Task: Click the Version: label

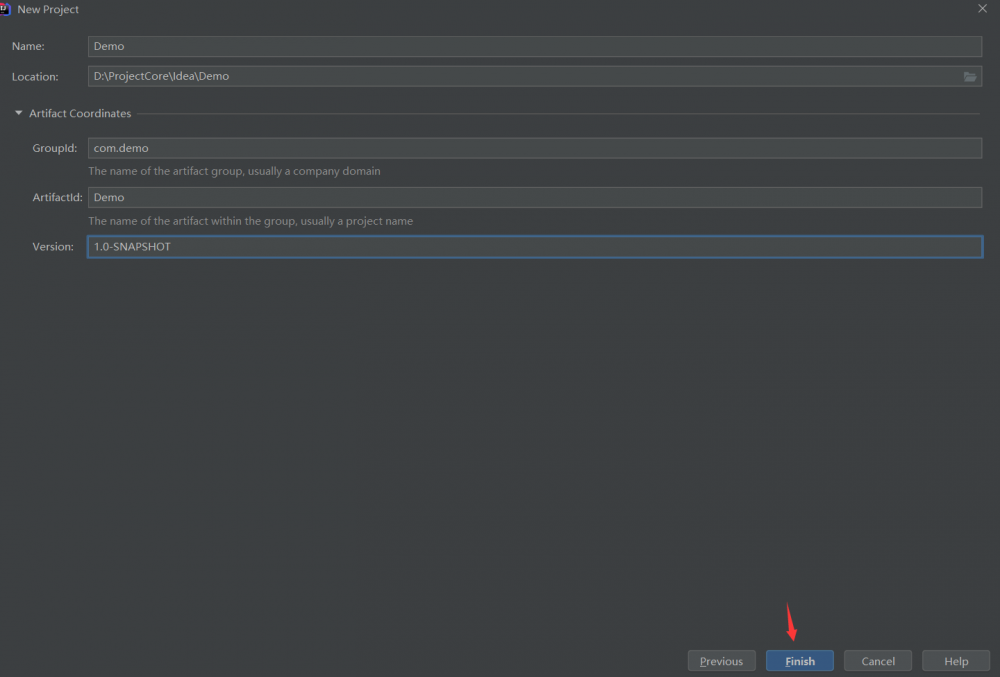Action: coord(53,247)
